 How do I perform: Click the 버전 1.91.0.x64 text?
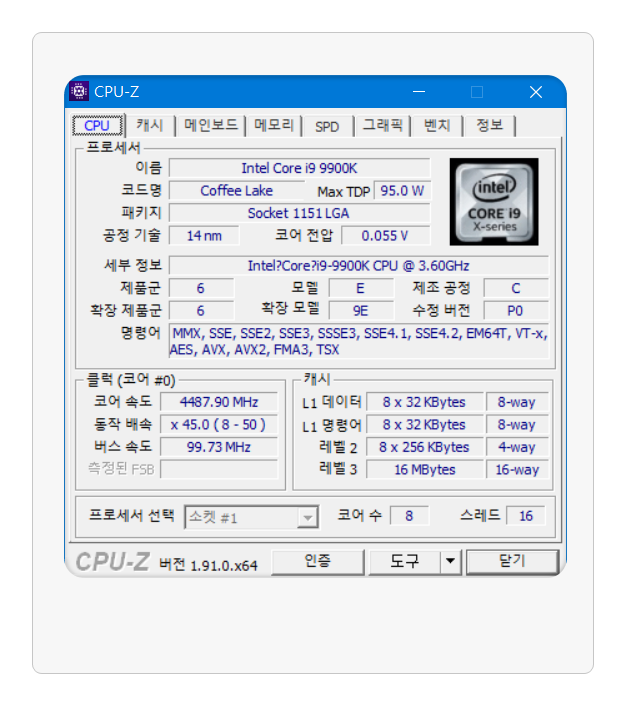tap(209, 565)
